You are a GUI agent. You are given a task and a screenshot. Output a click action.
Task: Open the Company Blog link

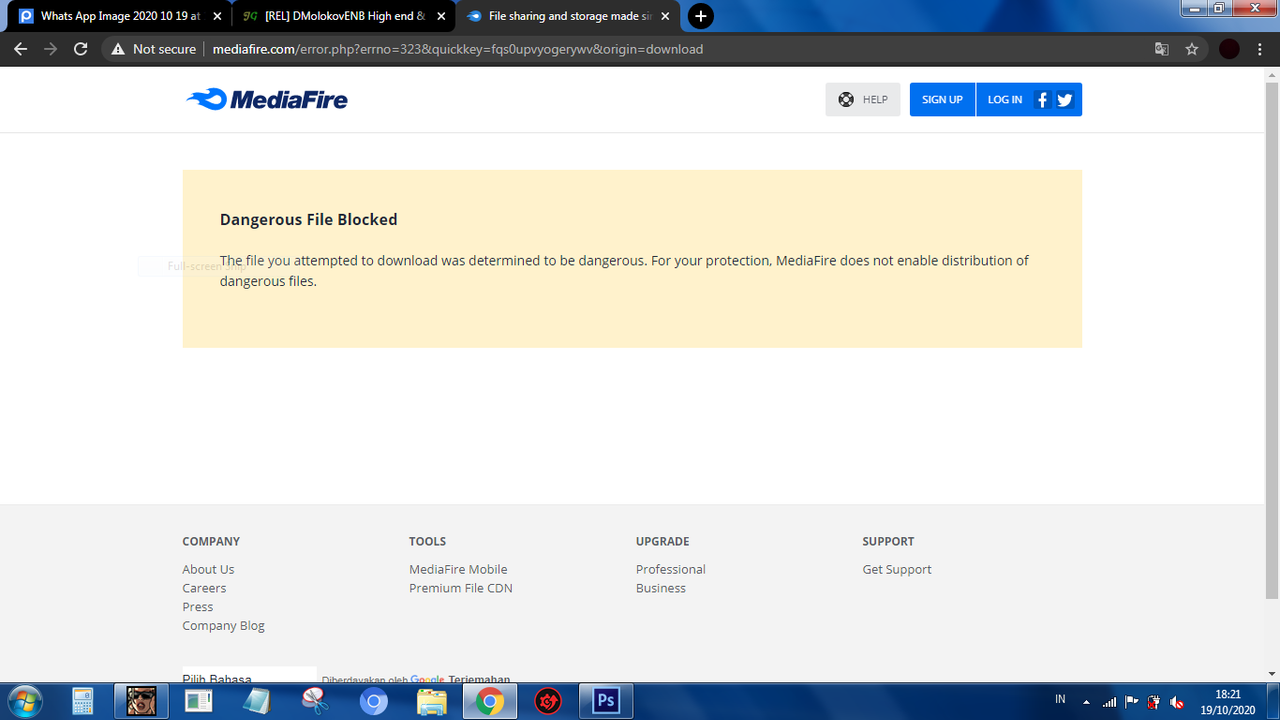(x=223, y=625)
